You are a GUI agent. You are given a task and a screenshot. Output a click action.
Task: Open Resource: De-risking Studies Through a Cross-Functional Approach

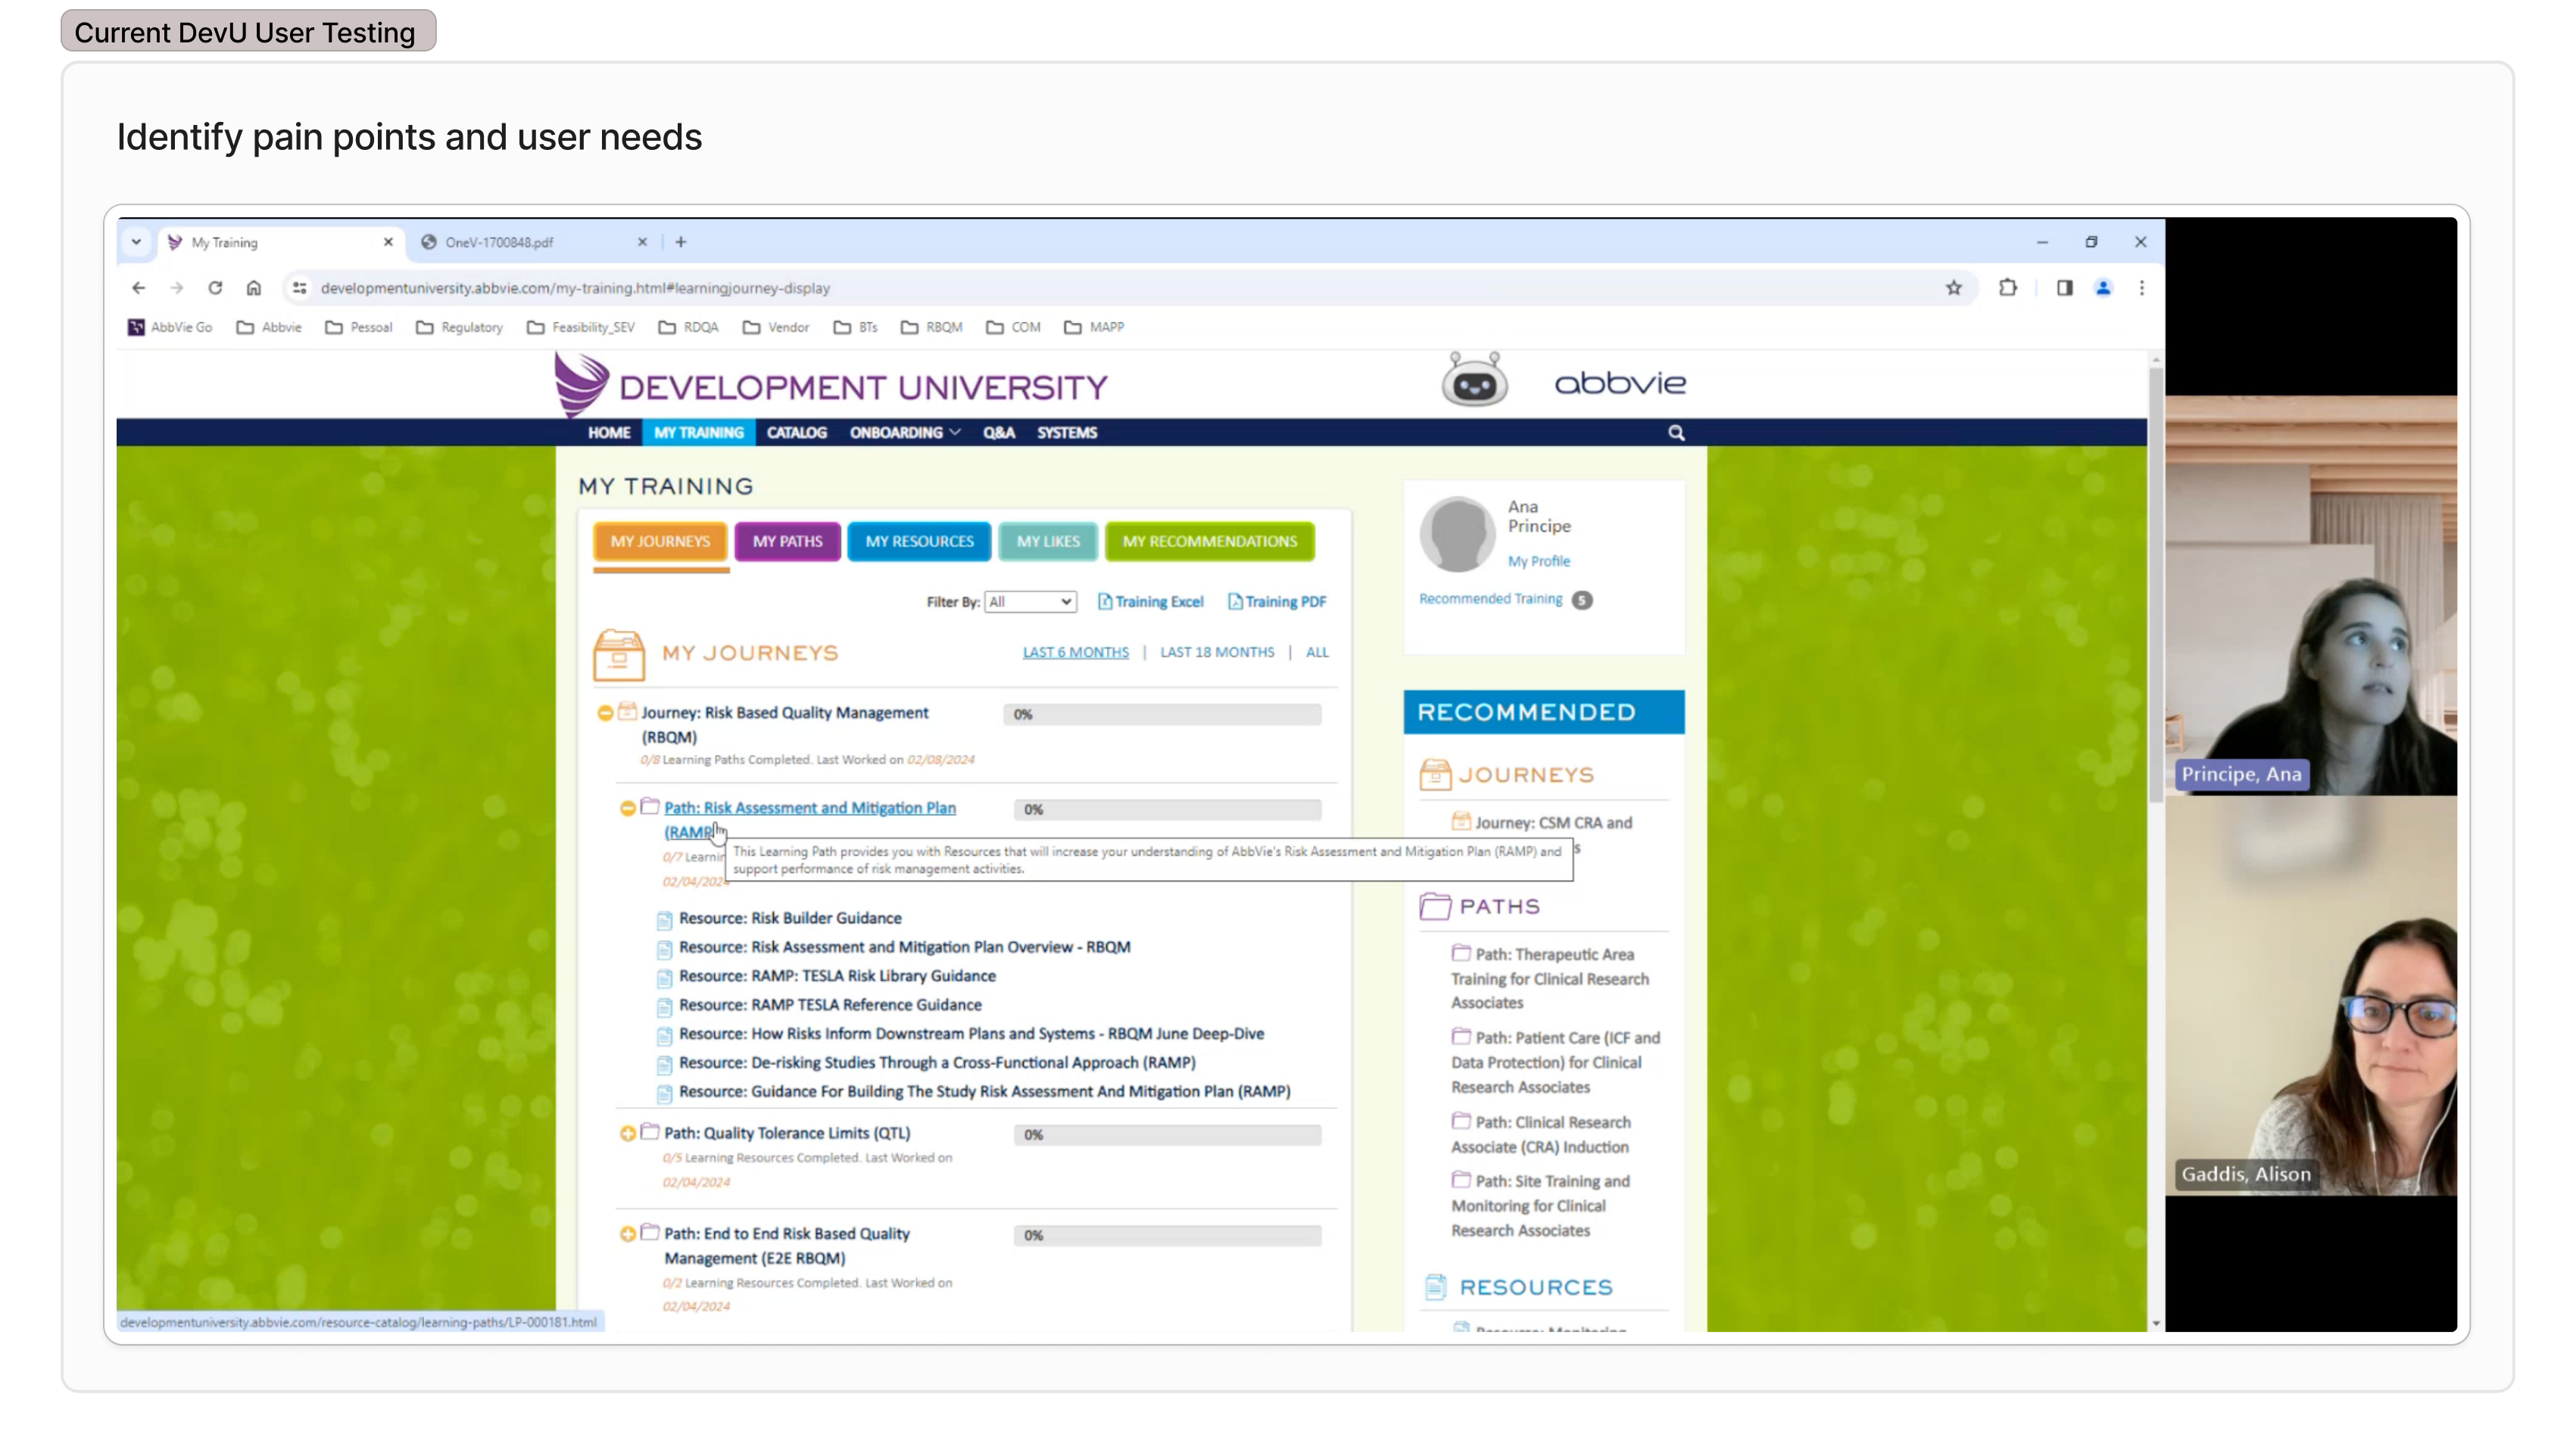(937, 1063)
